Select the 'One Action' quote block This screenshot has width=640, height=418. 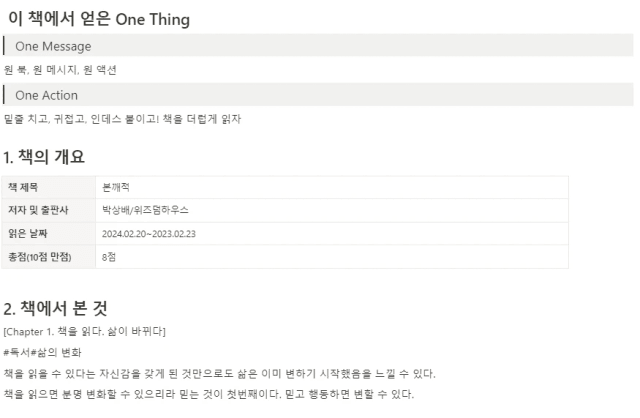(318, 95)
